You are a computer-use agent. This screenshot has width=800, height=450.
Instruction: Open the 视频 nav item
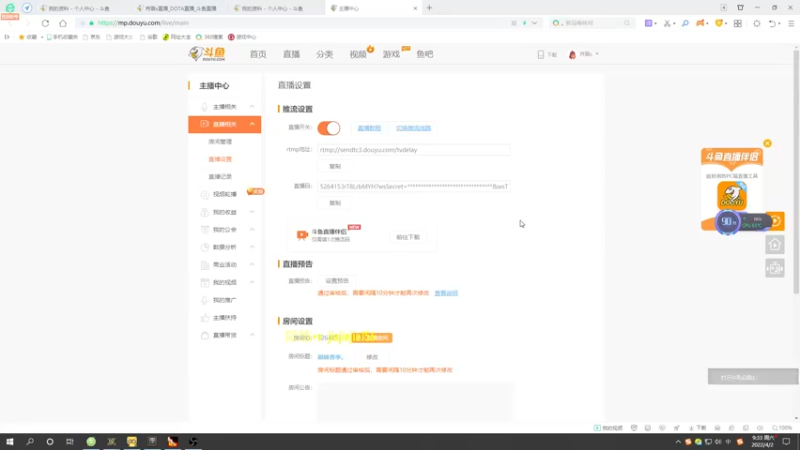(x=358, y=54)
